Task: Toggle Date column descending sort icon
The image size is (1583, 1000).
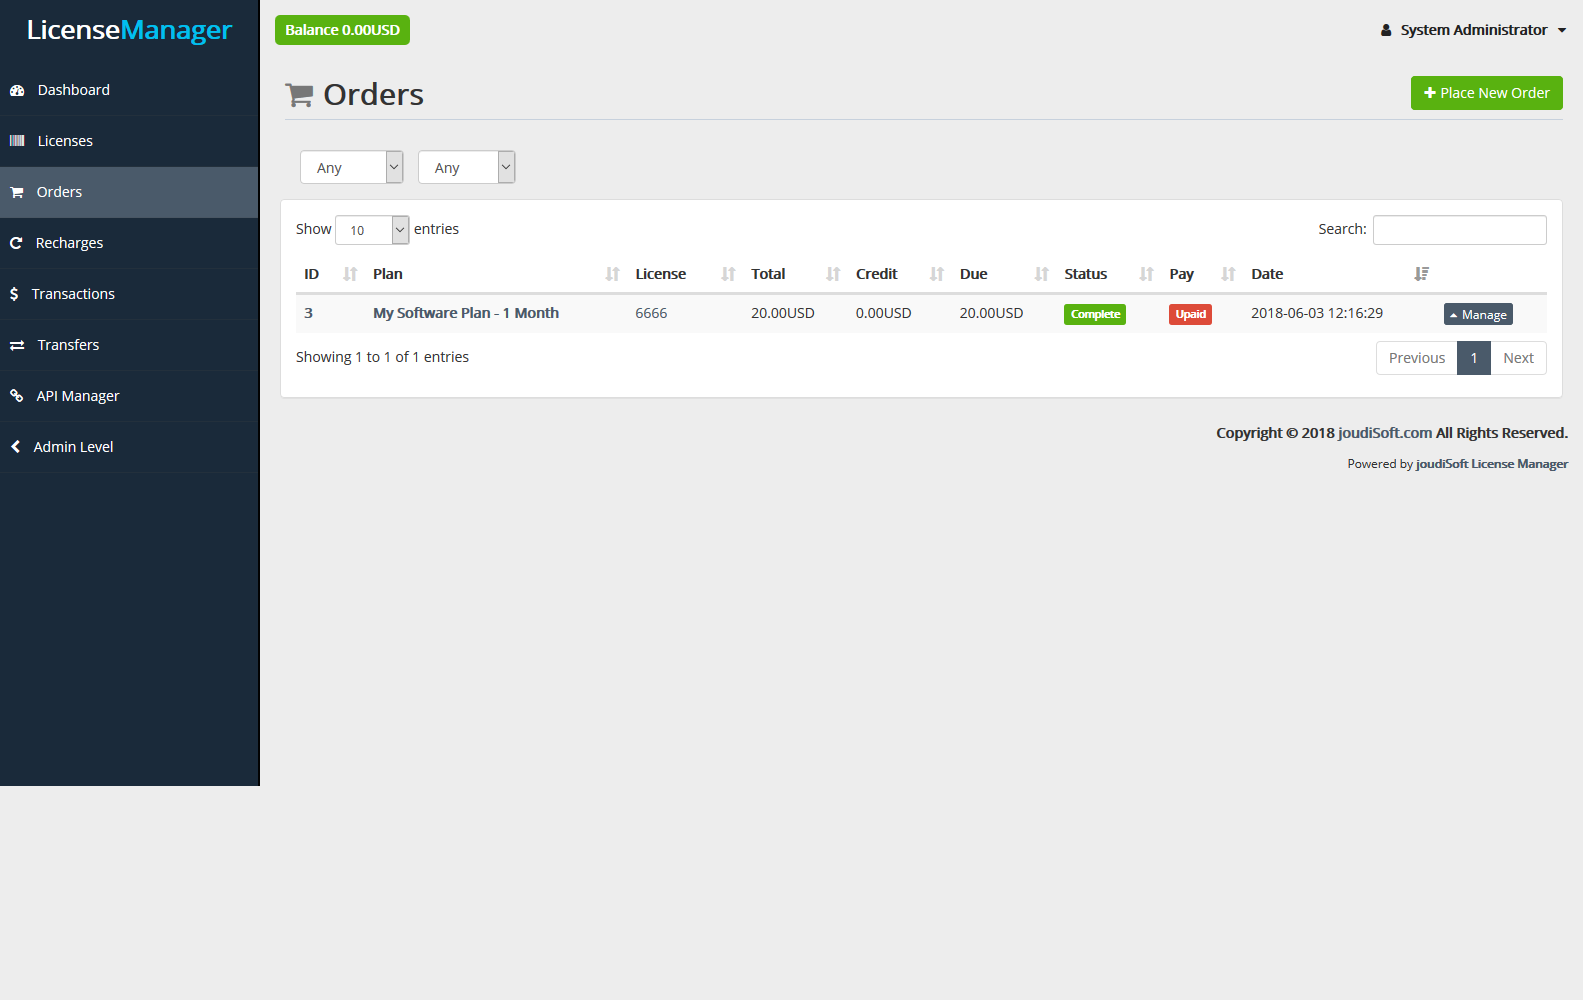Action: coord(1422,274)
